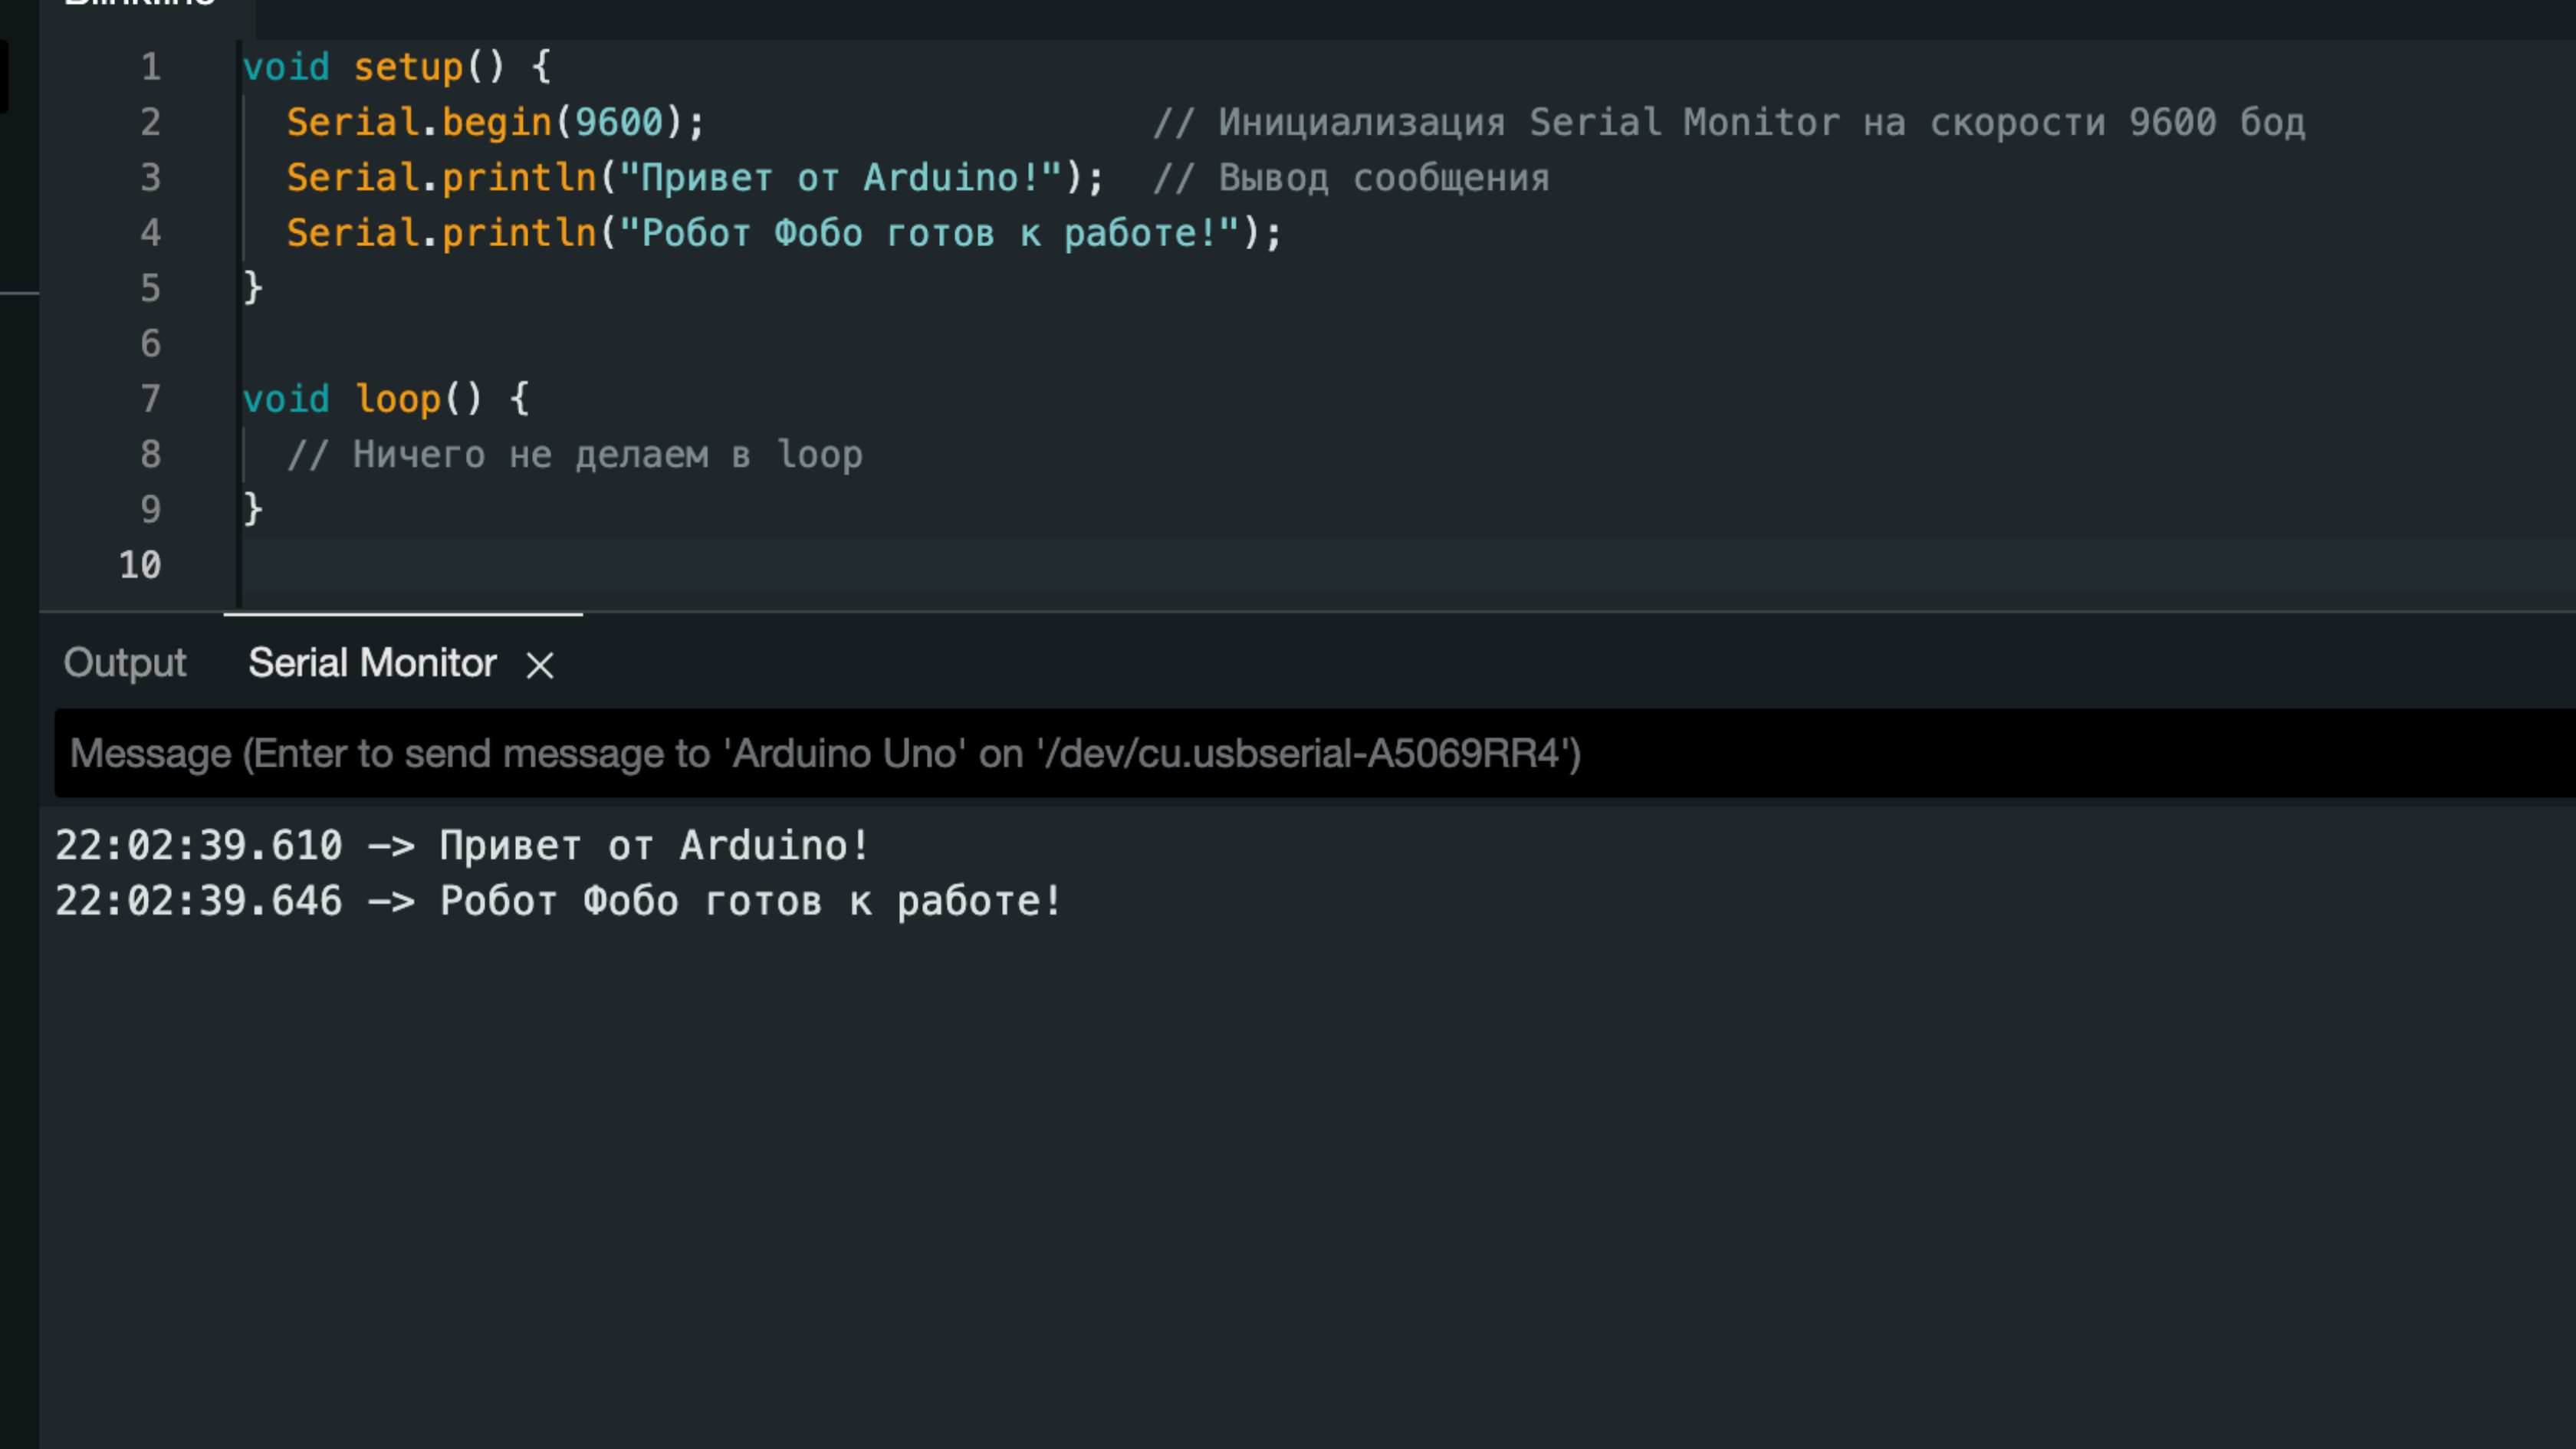
Task: Click the void keyword before loop
Action: click(x=286, y=399)
